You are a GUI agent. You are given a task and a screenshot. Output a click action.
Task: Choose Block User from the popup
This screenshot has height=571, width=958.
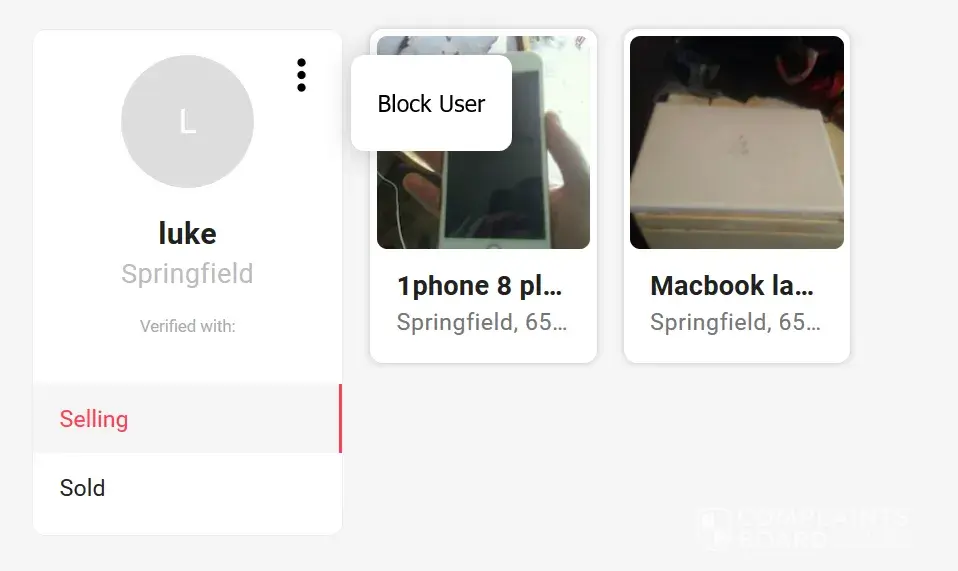431,103
